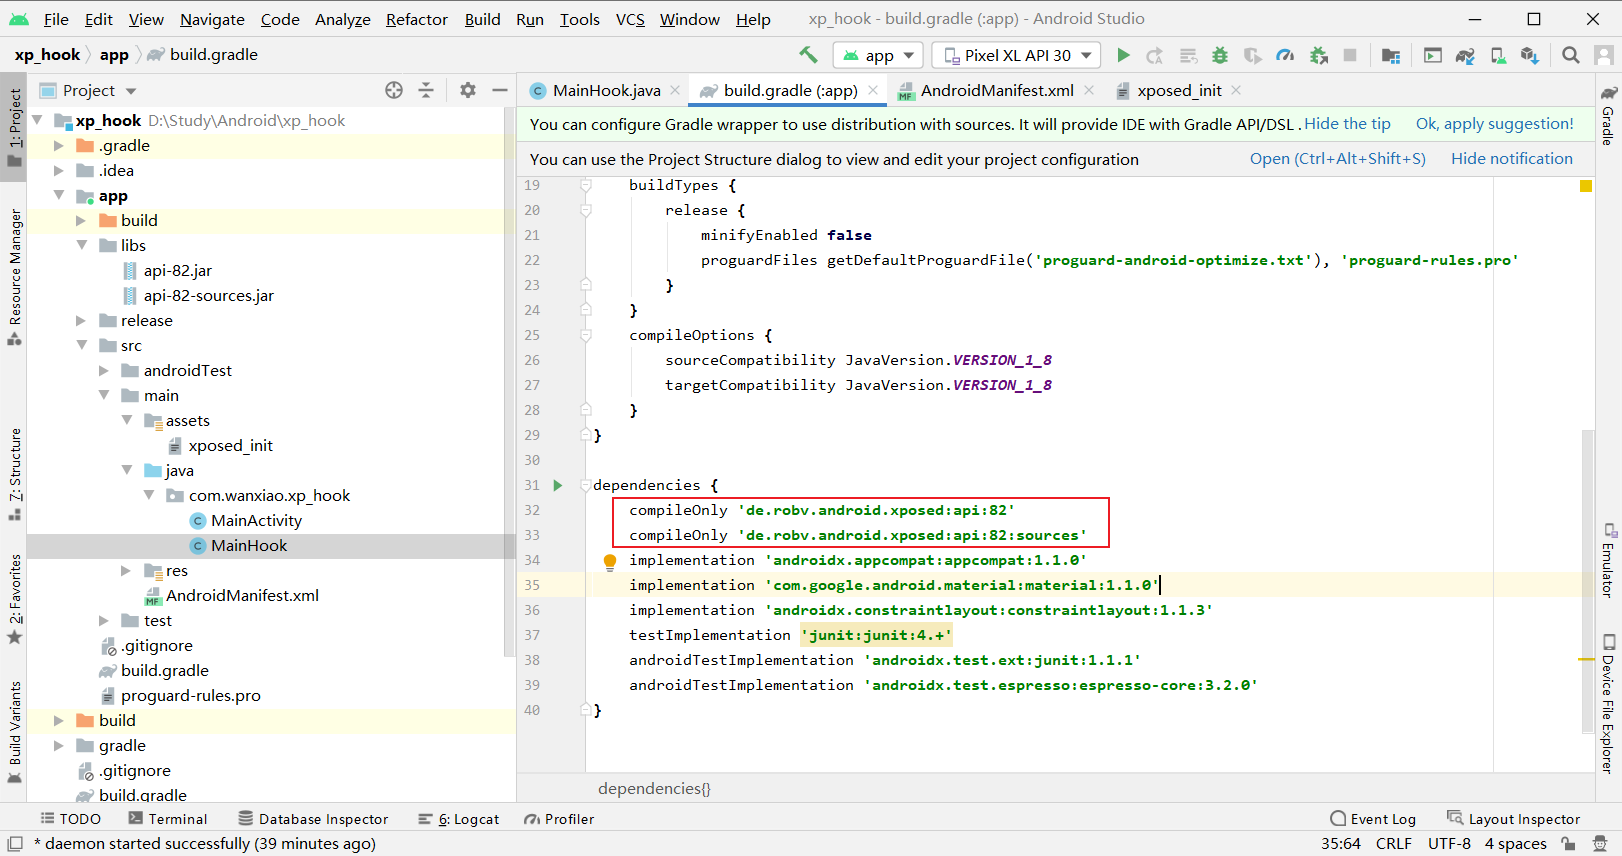Collapse the assets folder
This screenshot has height=856, width=1622.
[127, 420]
